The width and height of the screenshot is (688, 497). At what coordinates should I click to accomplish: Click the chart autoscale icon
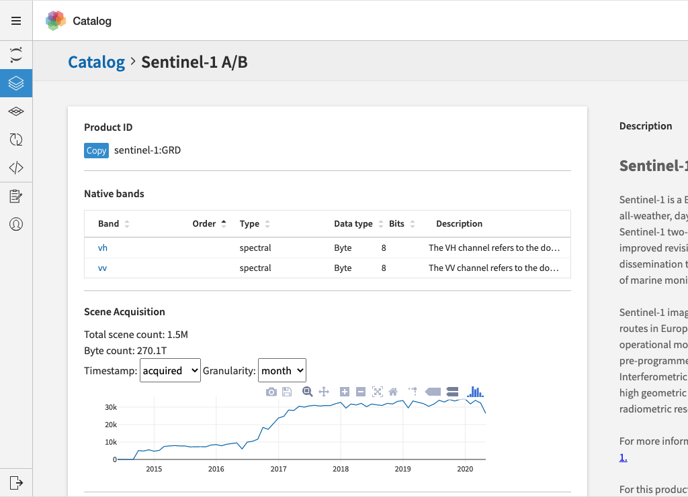coord(377,392)
